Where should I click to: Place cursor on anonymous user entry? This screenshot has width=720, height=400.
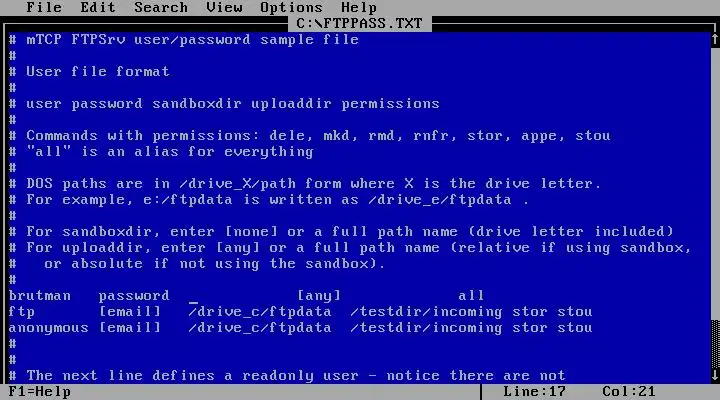(x=48, y=327)
